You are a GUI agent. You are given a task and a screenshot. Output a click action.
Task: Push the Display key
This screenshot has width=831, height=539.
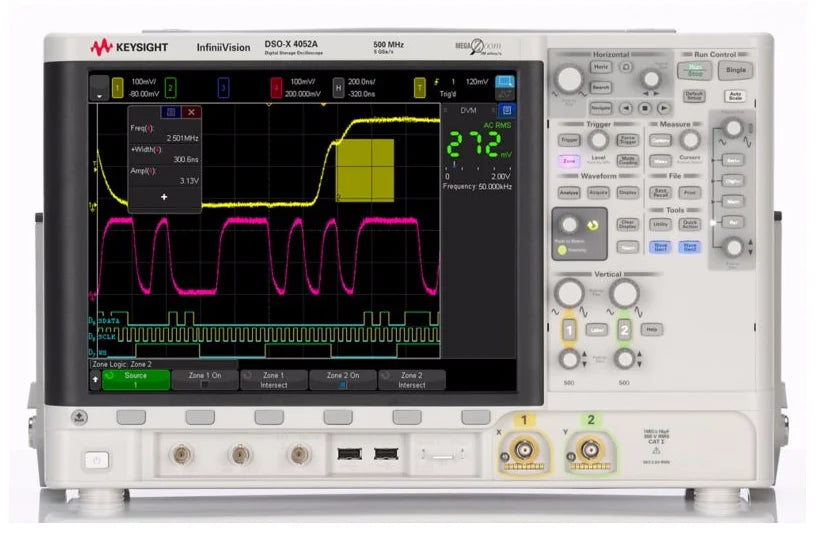point(627,193)
